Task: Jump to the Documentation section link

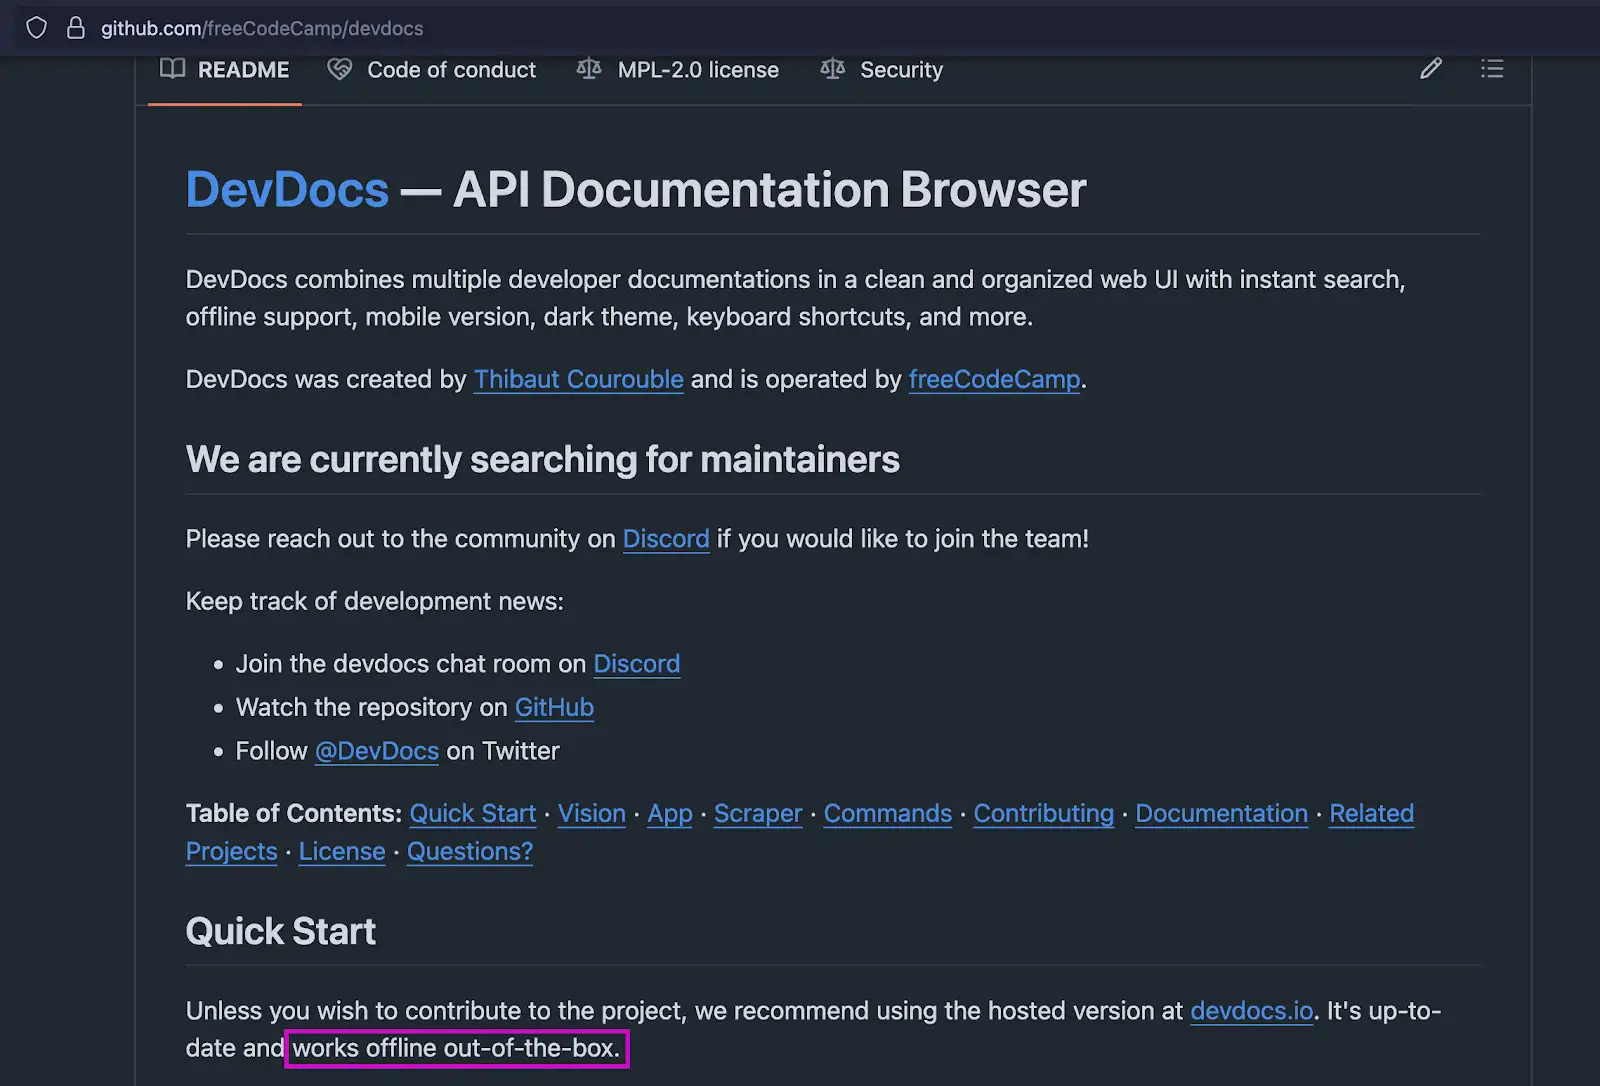Action: click(x=1222, y=814)
